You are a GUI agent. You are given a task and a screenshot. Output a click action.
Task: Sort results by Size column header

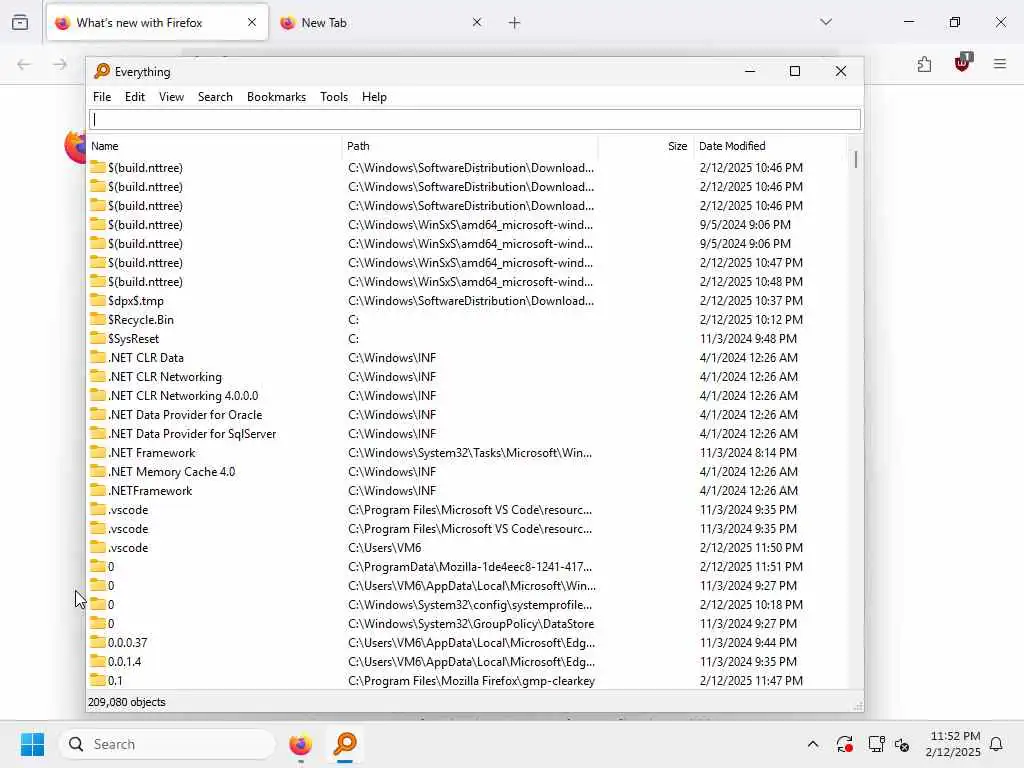pyautogui.click(x=645, y=146)
